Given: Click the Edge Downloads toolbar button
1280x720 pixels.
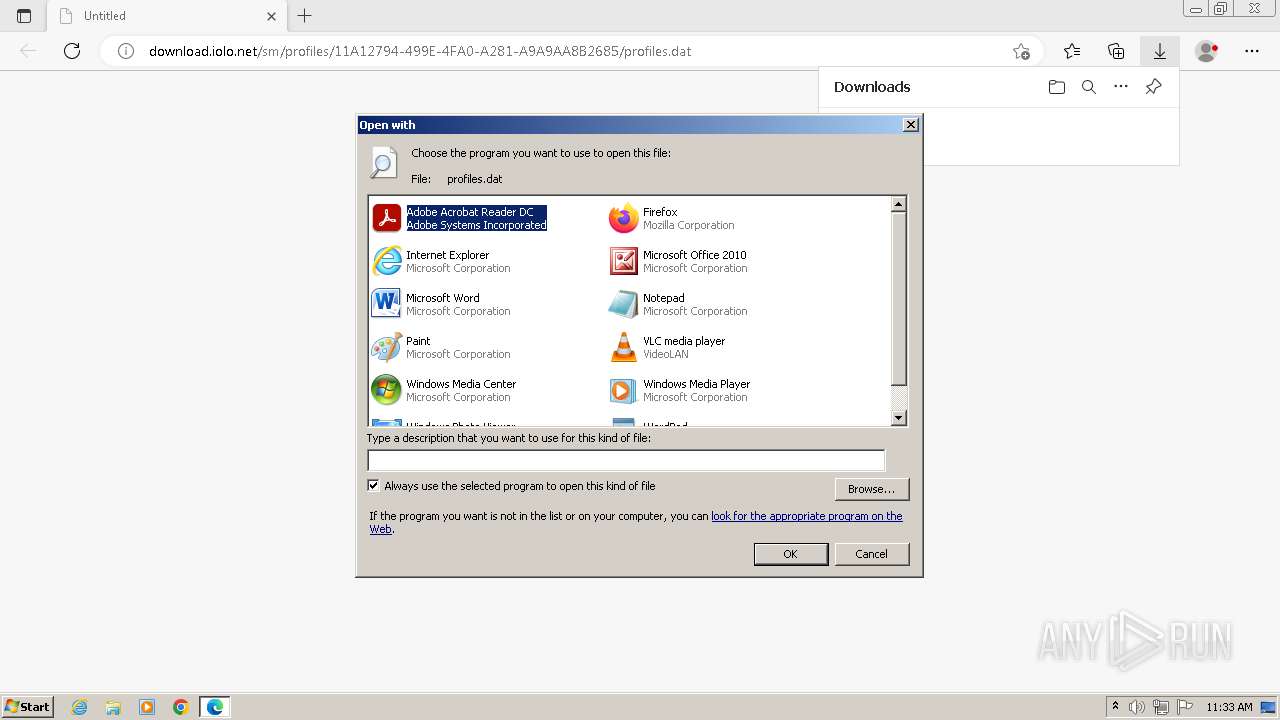Looking at the screenshot, I should [1160, 51].
